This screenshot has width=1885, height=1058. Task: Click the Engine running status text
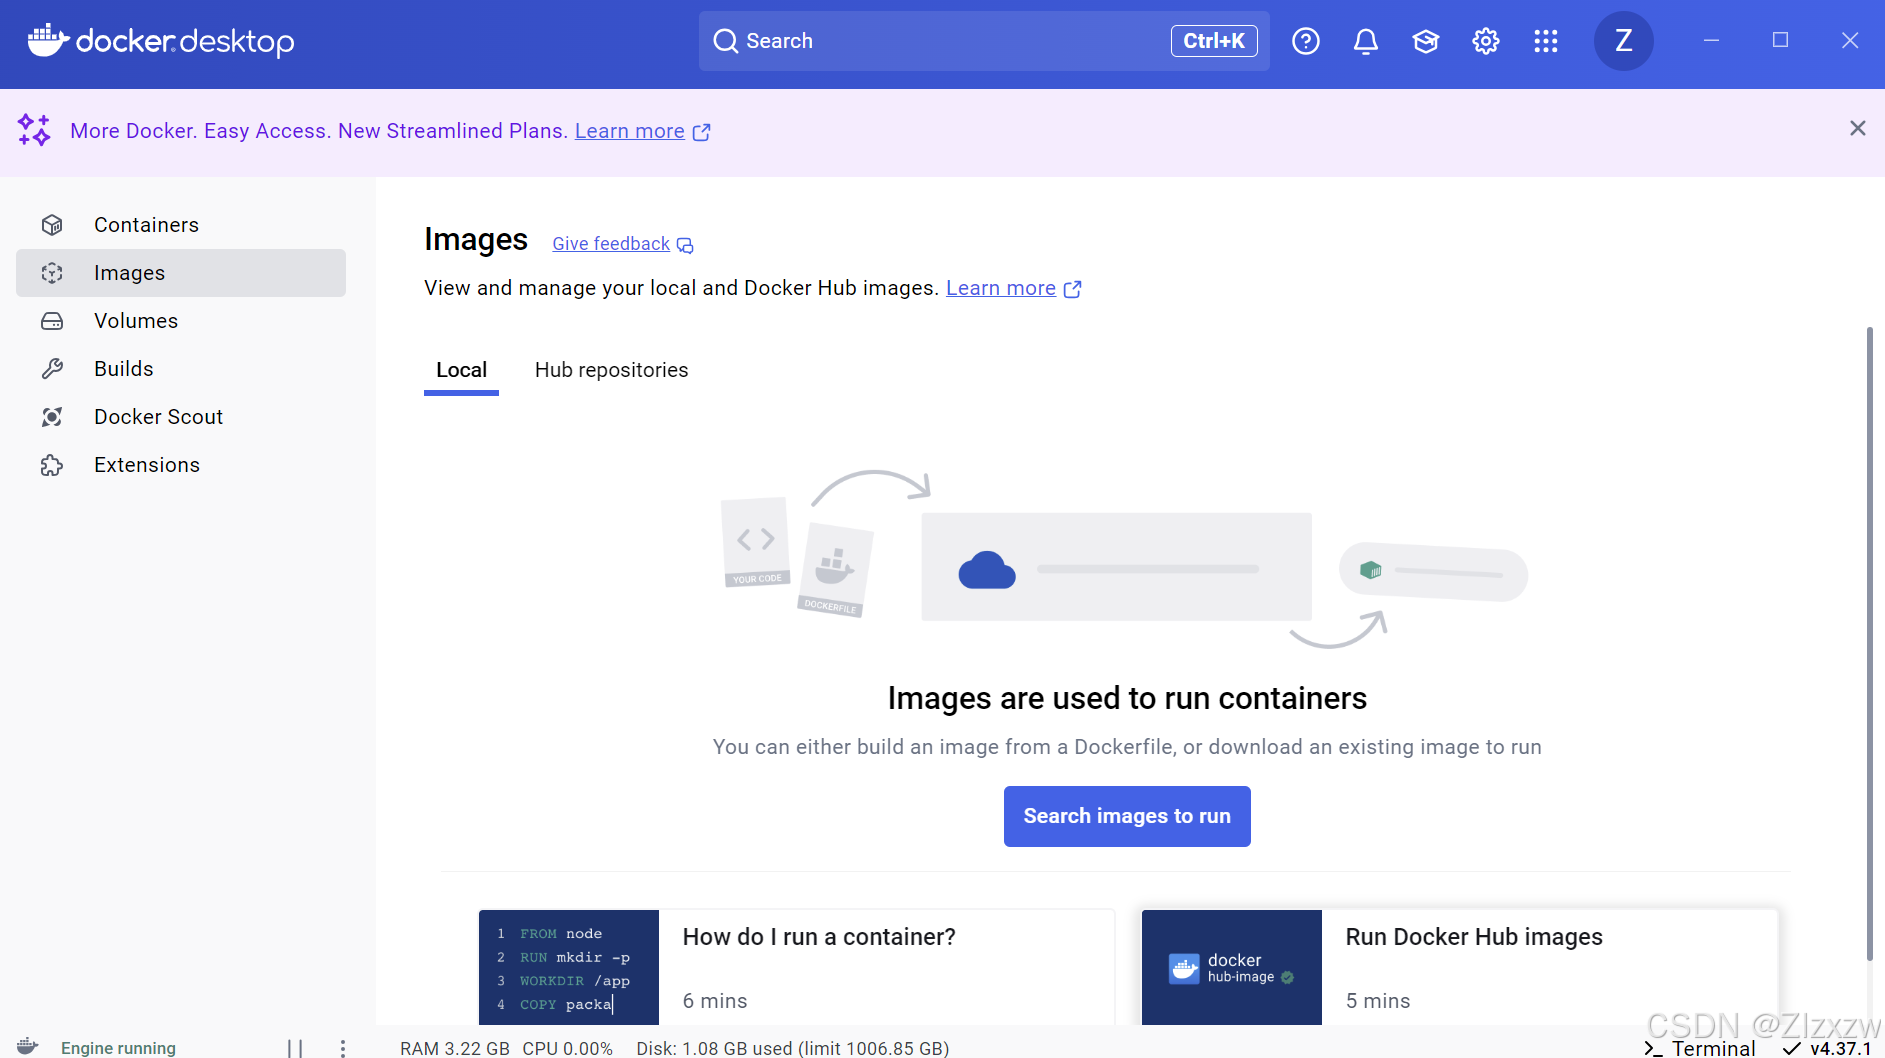coord(118,1048)
